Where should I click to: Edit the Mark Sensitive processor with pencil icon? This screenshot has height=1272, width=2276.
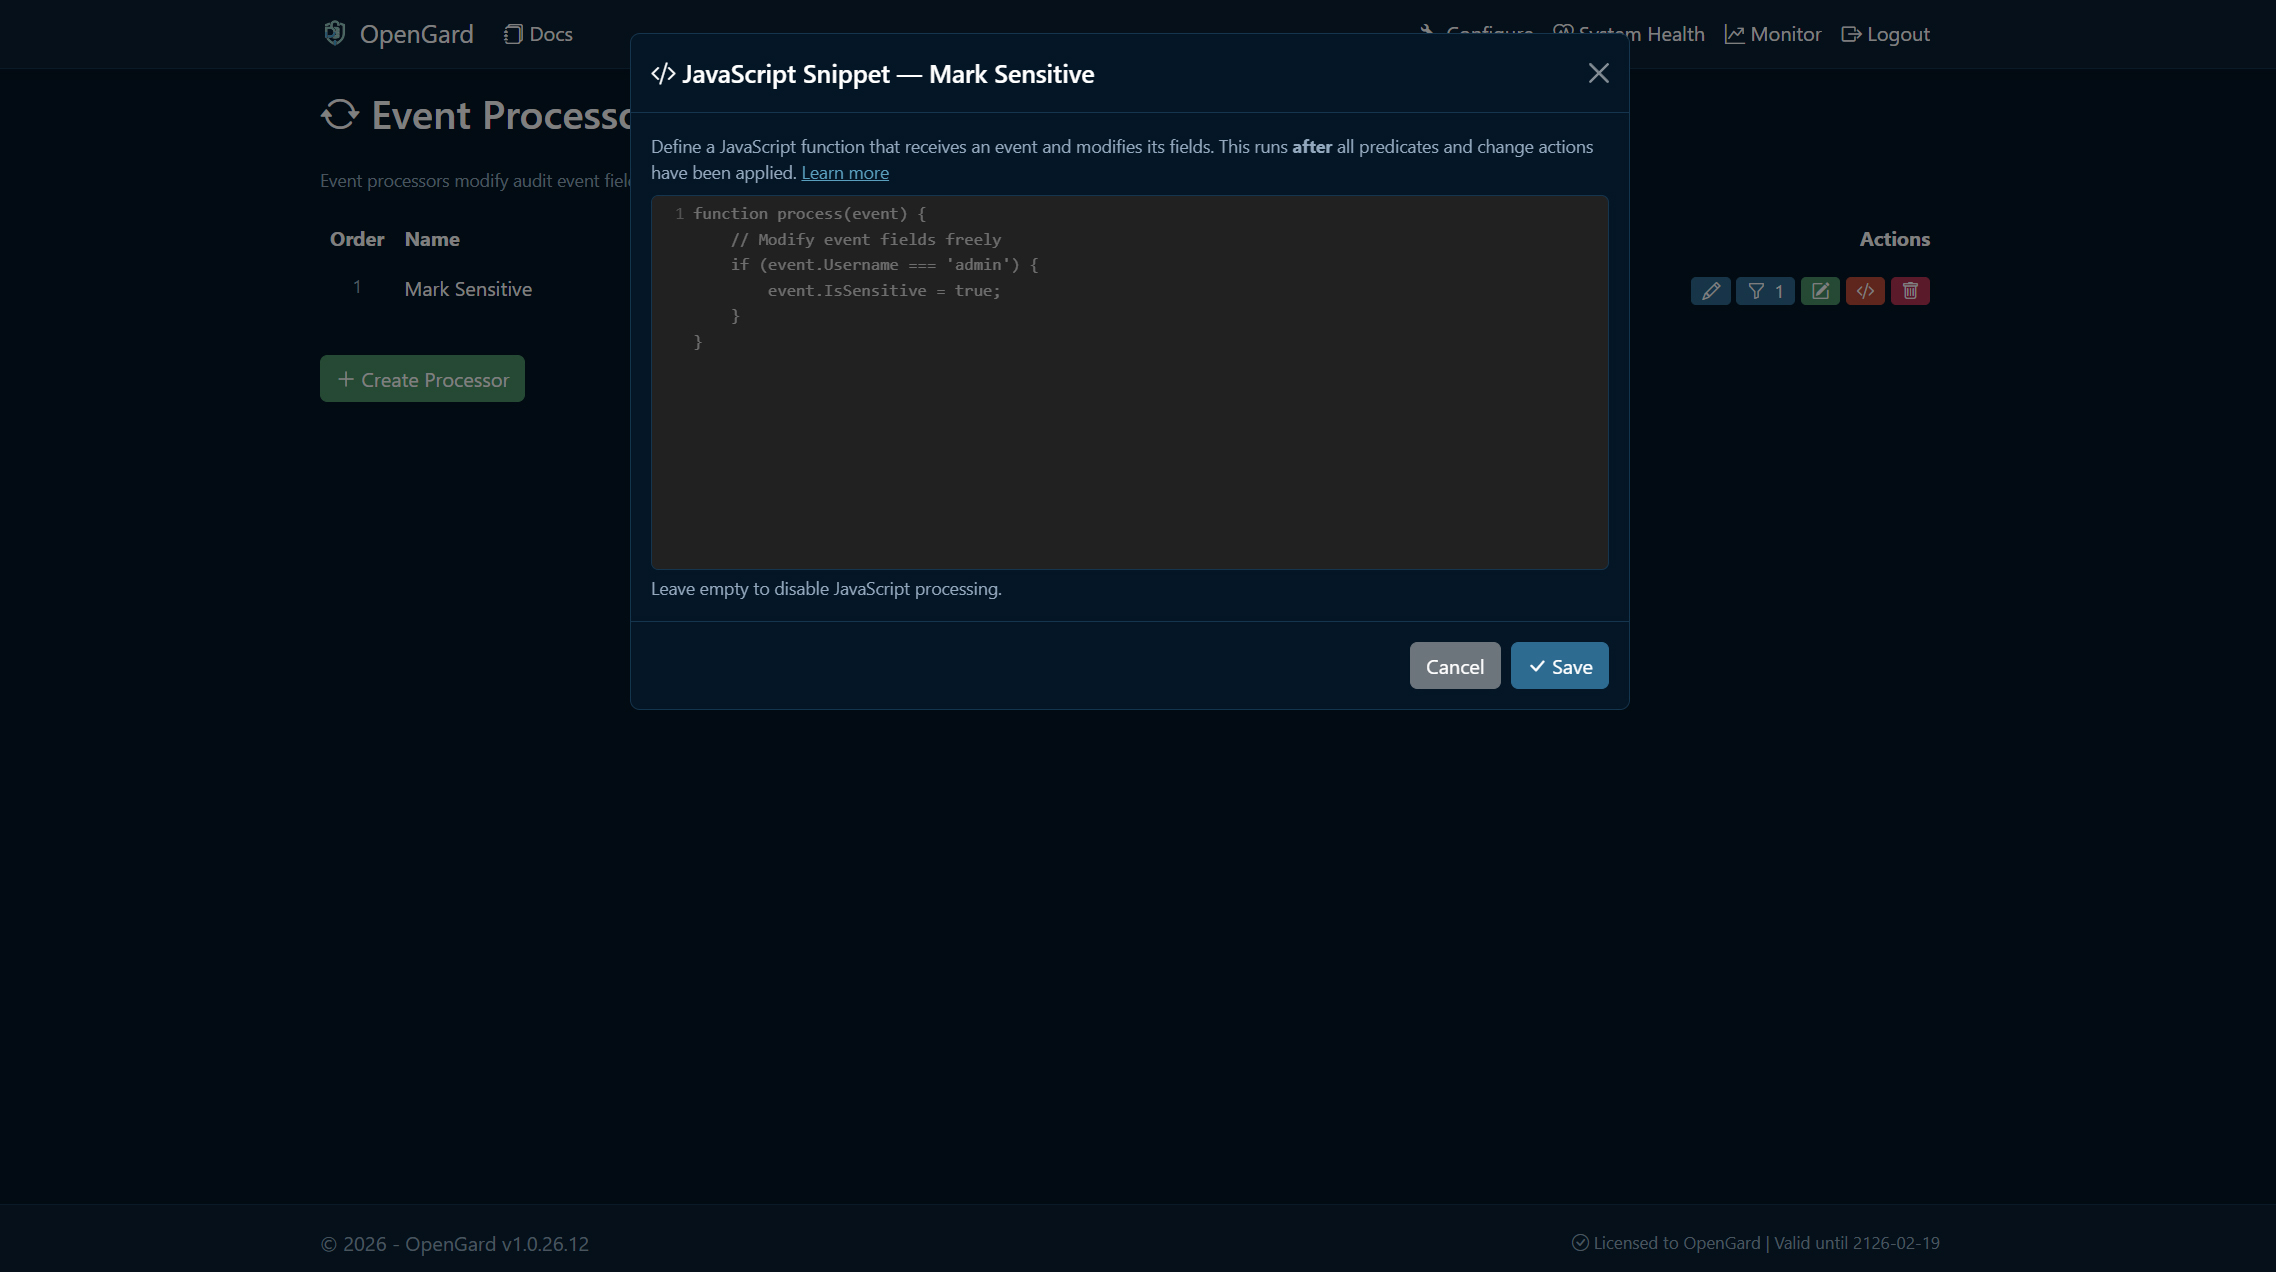[1710, 291]
